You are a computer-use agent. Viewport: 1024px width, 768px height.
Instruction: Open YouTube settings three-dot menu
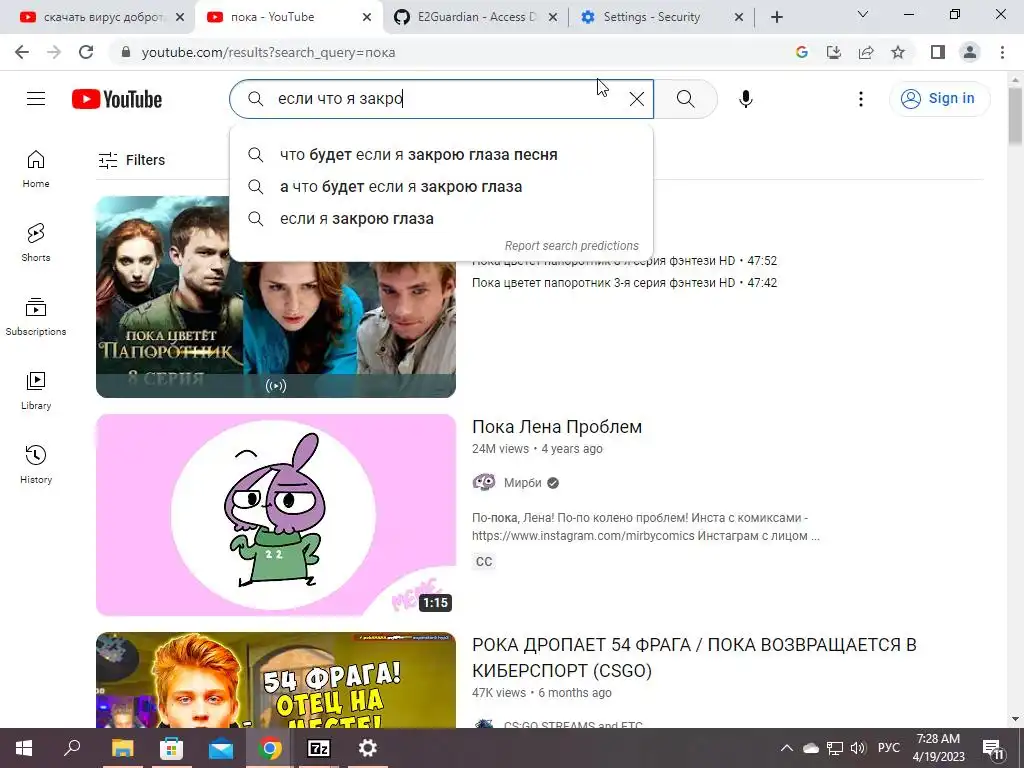click(x=861, y=99)
